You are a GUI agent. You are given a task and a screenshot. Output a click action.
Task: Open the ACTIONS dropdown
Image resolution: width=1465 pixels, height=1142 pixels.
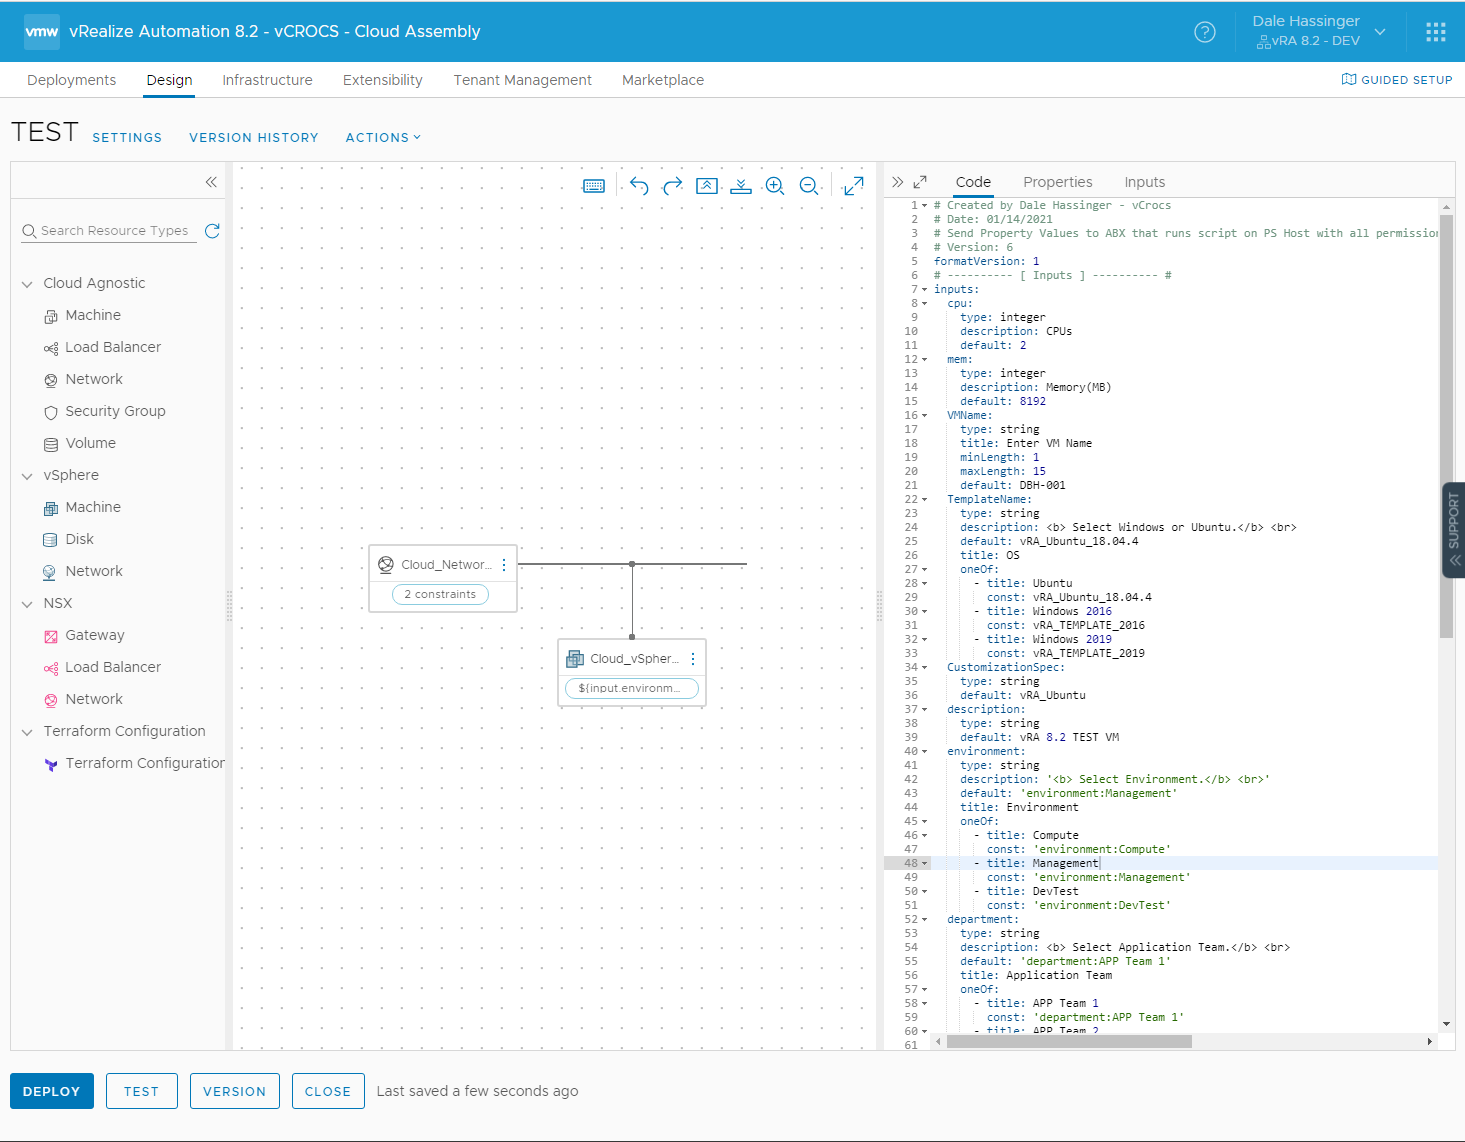382,137
